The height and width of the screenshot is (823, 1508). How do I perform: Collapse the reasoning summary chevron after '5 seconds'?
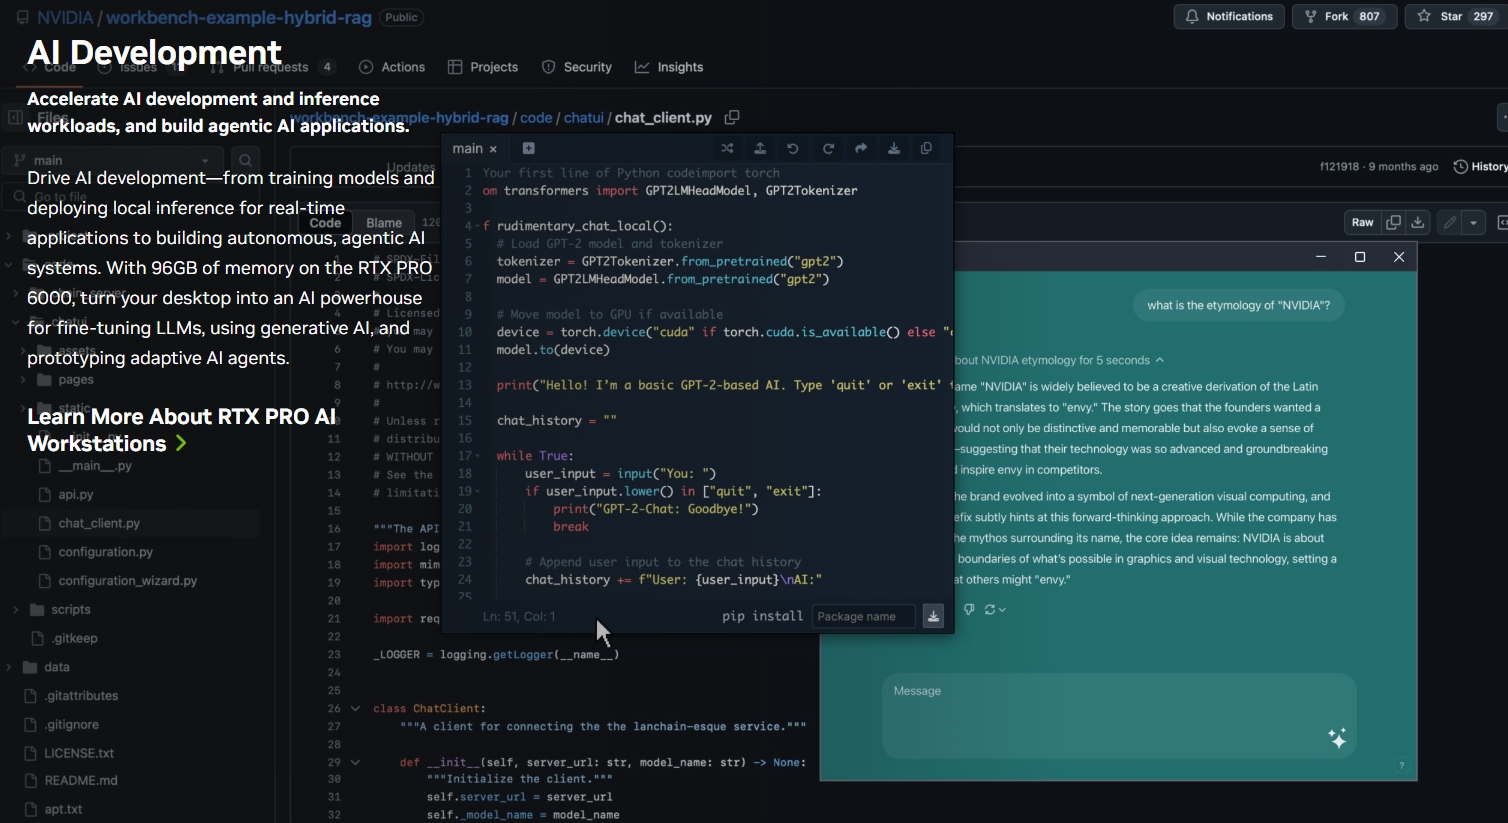[x=1160, y=360]
